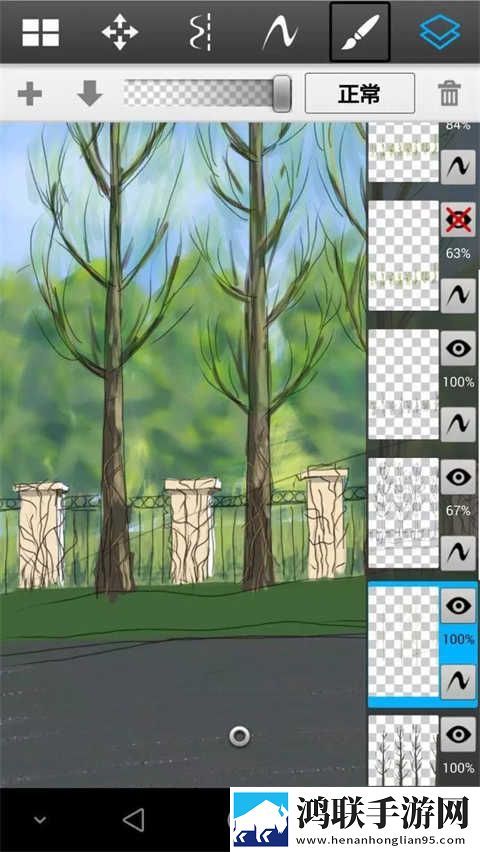
Task: Hide the bottom tree-trunk layer
Action: [458, 735]
